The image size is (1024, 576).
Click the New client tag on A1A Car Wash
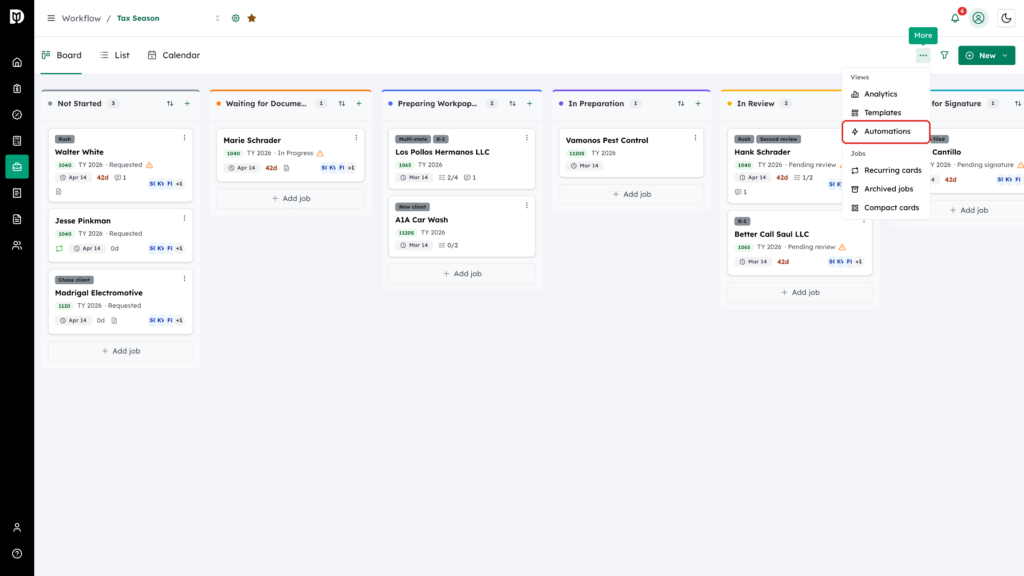pyautogui.click(x=412, y=207)
